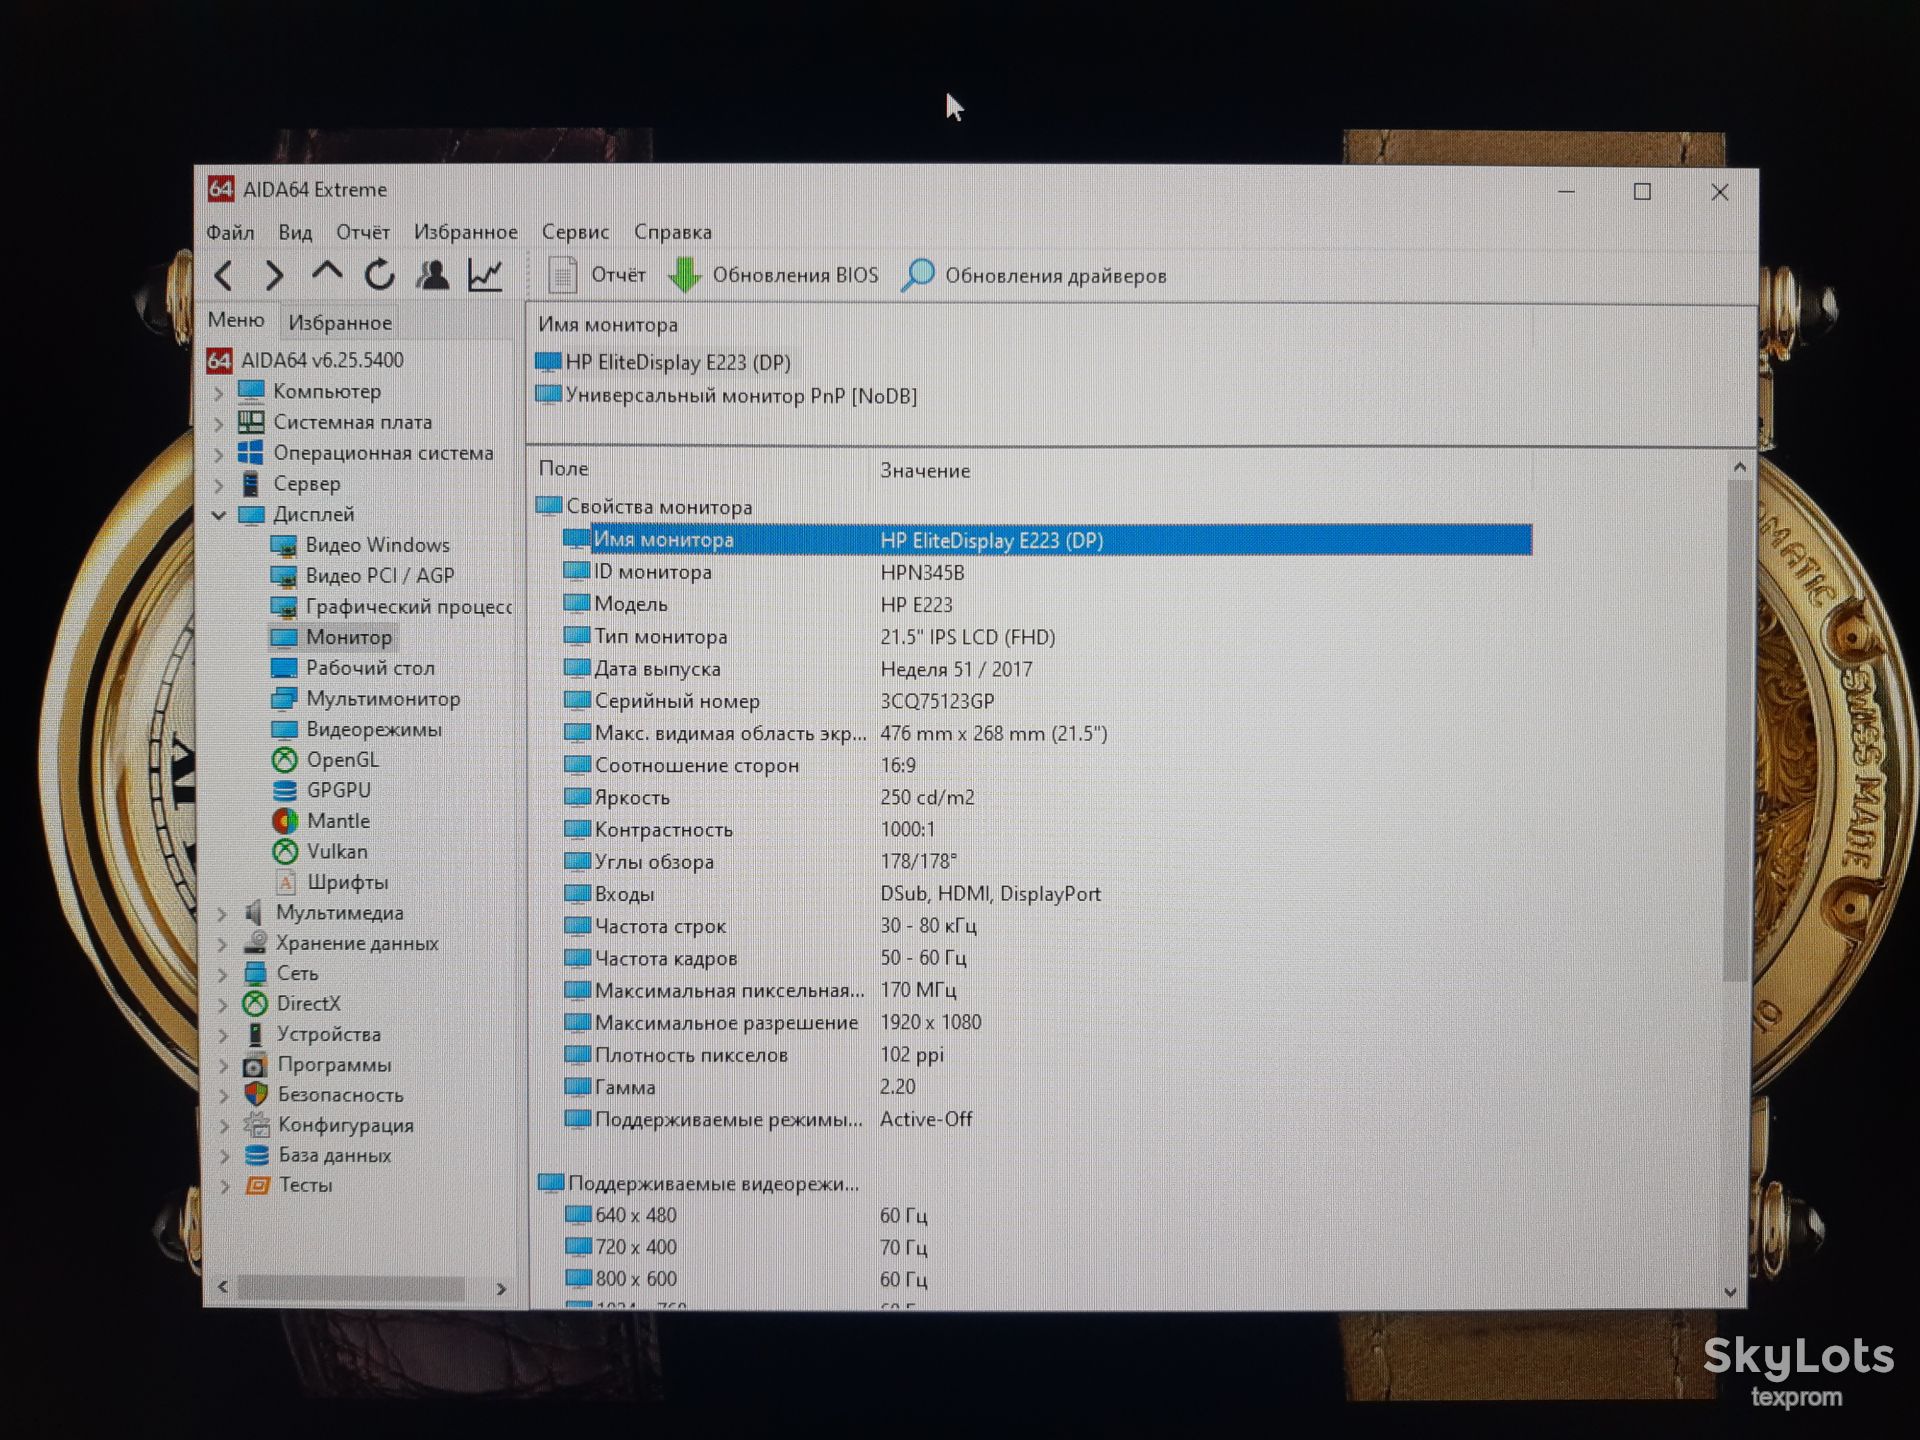Image resolution: width=1920 pixels, height=1440 pixels.
Task: Click the tree horizontal scrollbar right arrow
Action: tap(501, 1288)
